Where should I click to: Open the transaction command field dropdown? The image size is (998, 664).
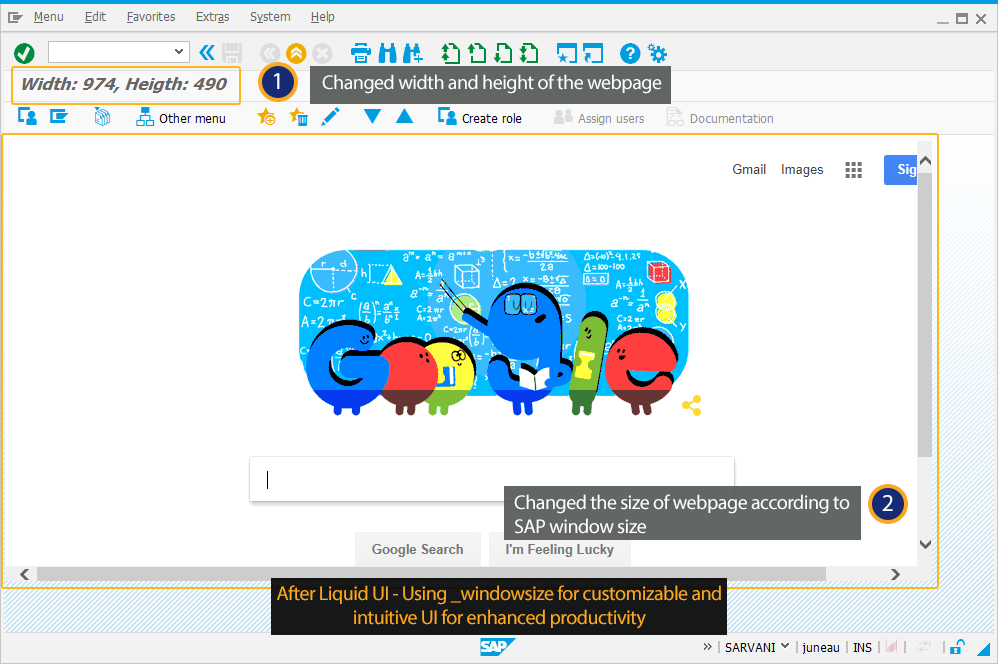tap(179, 52)
